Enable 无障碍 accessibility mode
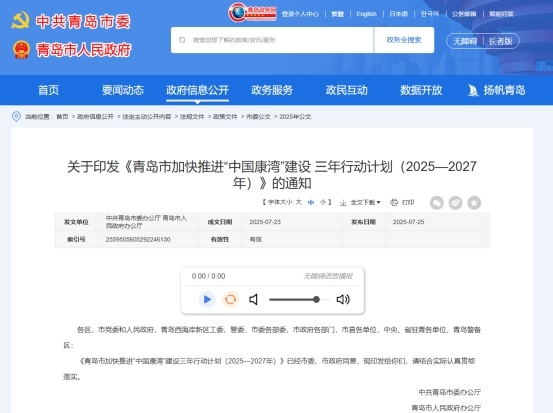 pyautogui.click(x=465, y=41)
